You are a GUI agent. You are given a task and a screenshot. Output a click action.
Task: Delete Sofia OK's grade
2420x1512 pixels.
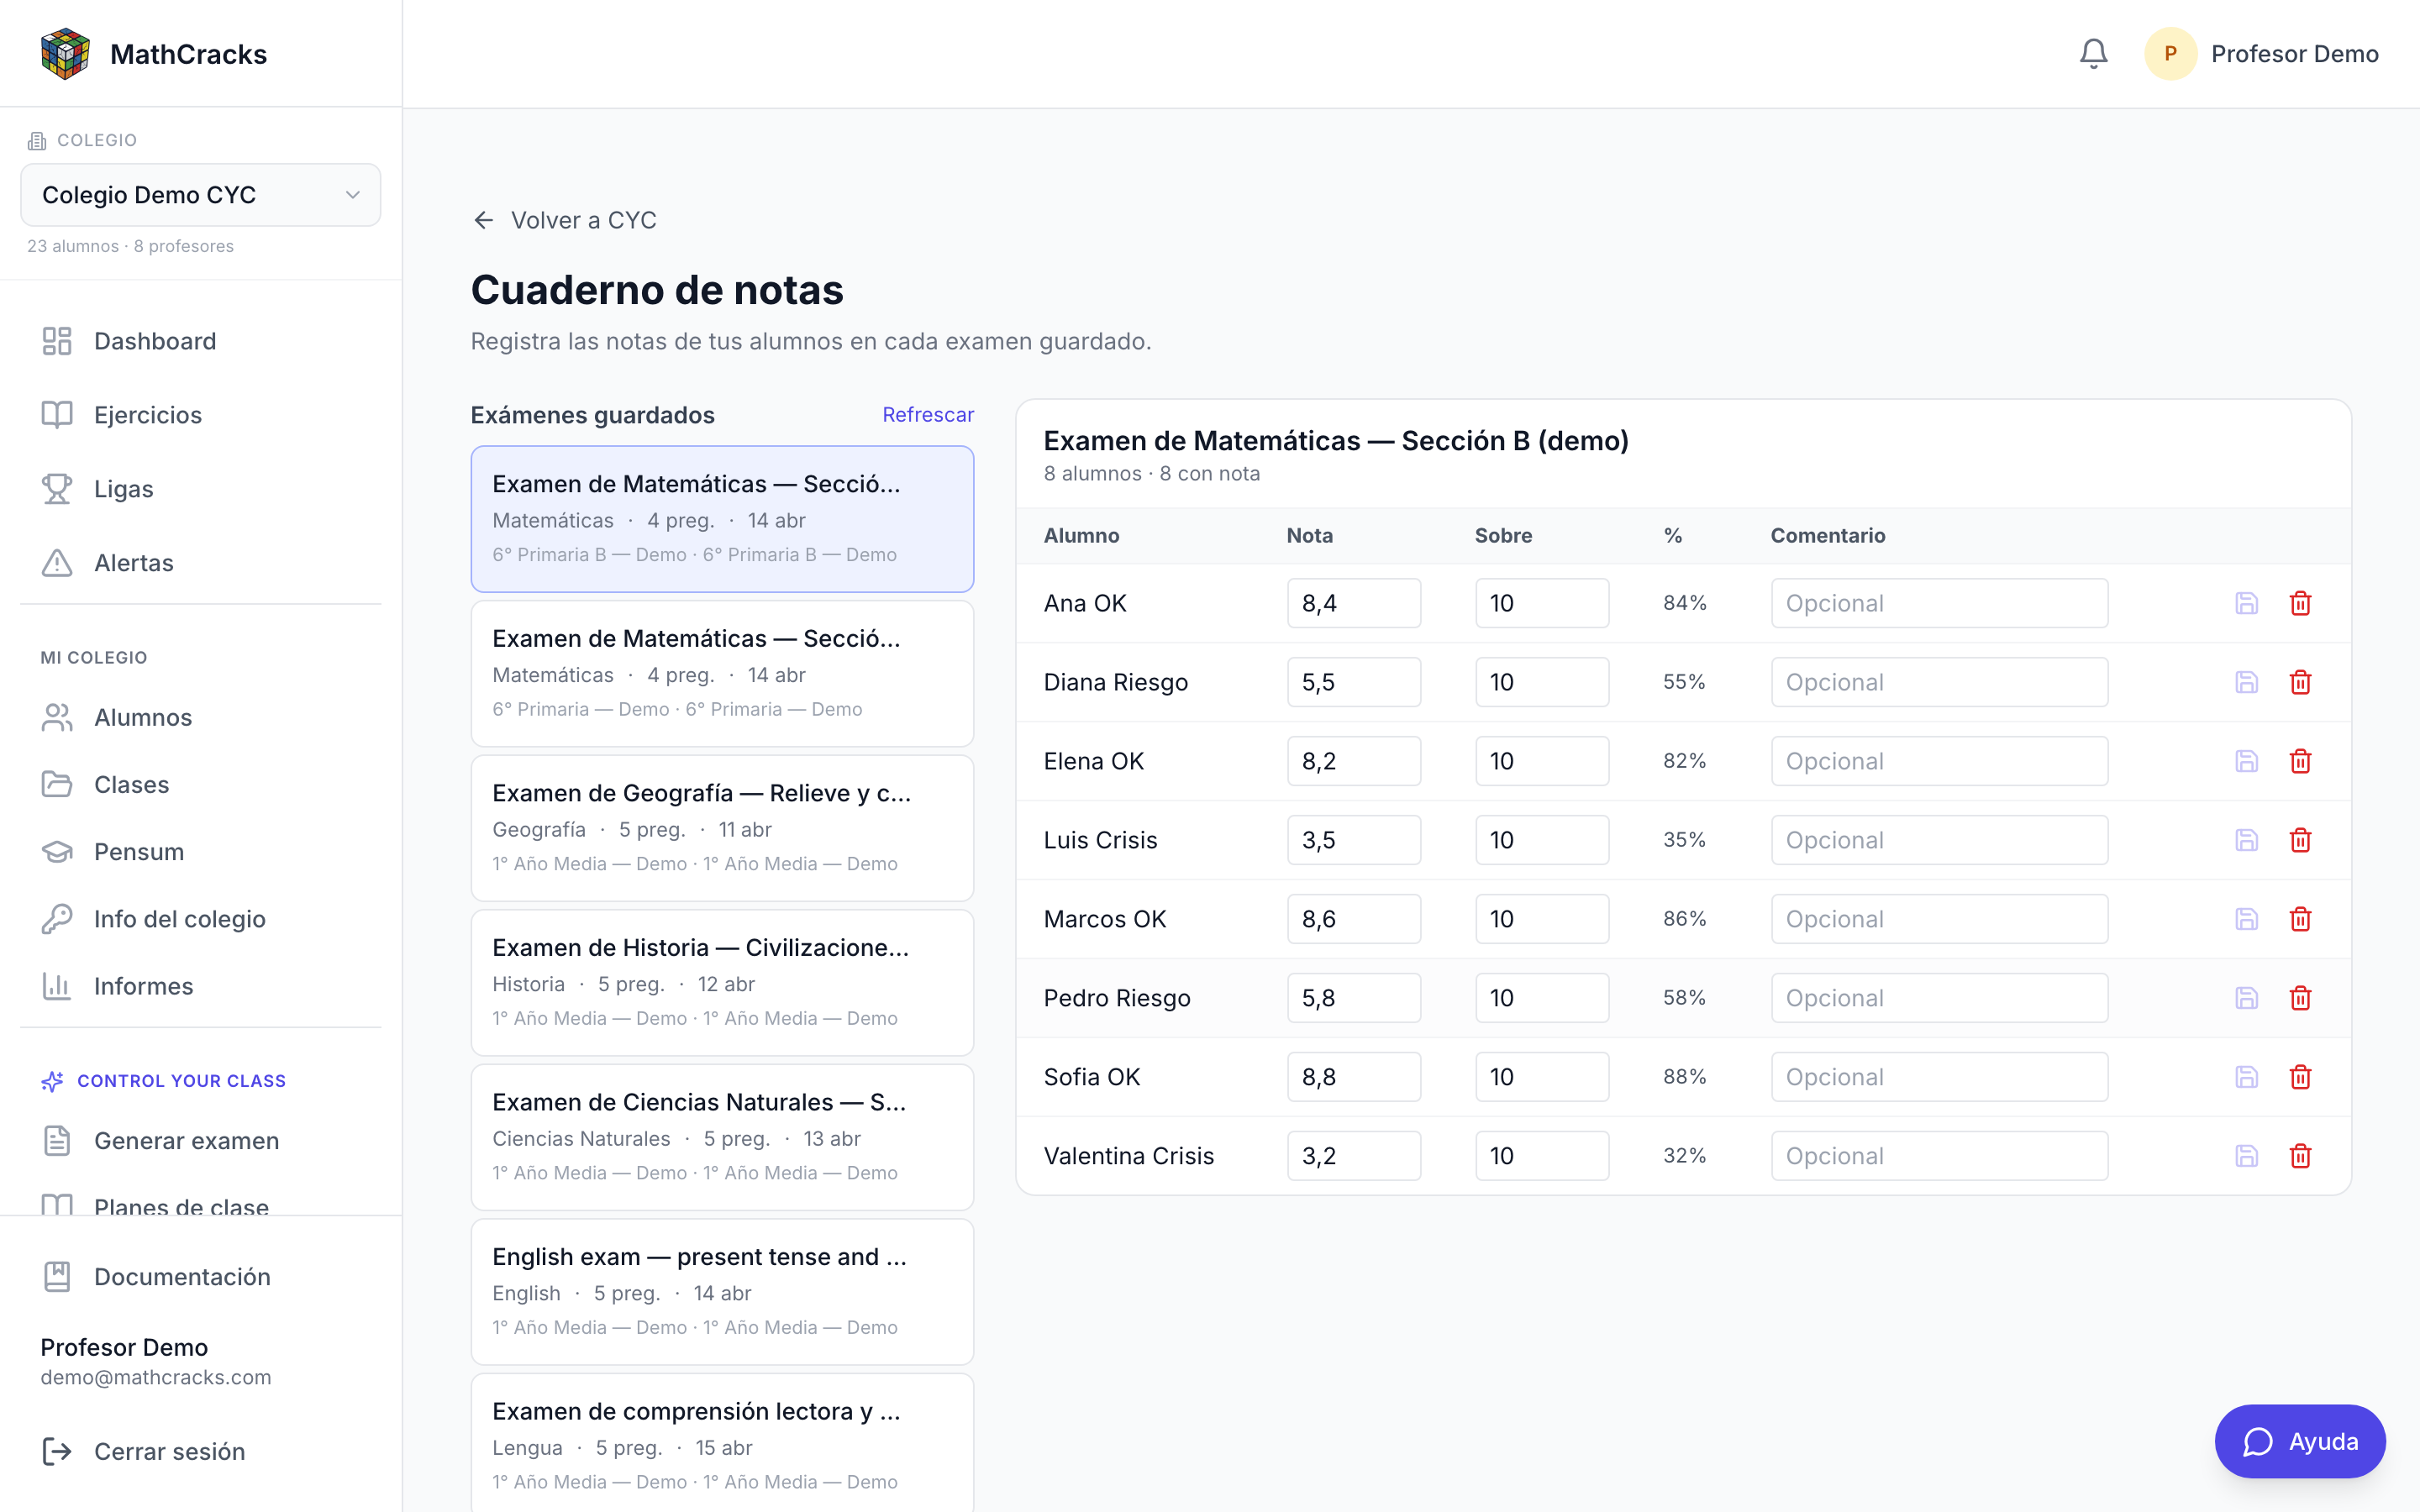pyautogui.click(x=2300, y=1077)
